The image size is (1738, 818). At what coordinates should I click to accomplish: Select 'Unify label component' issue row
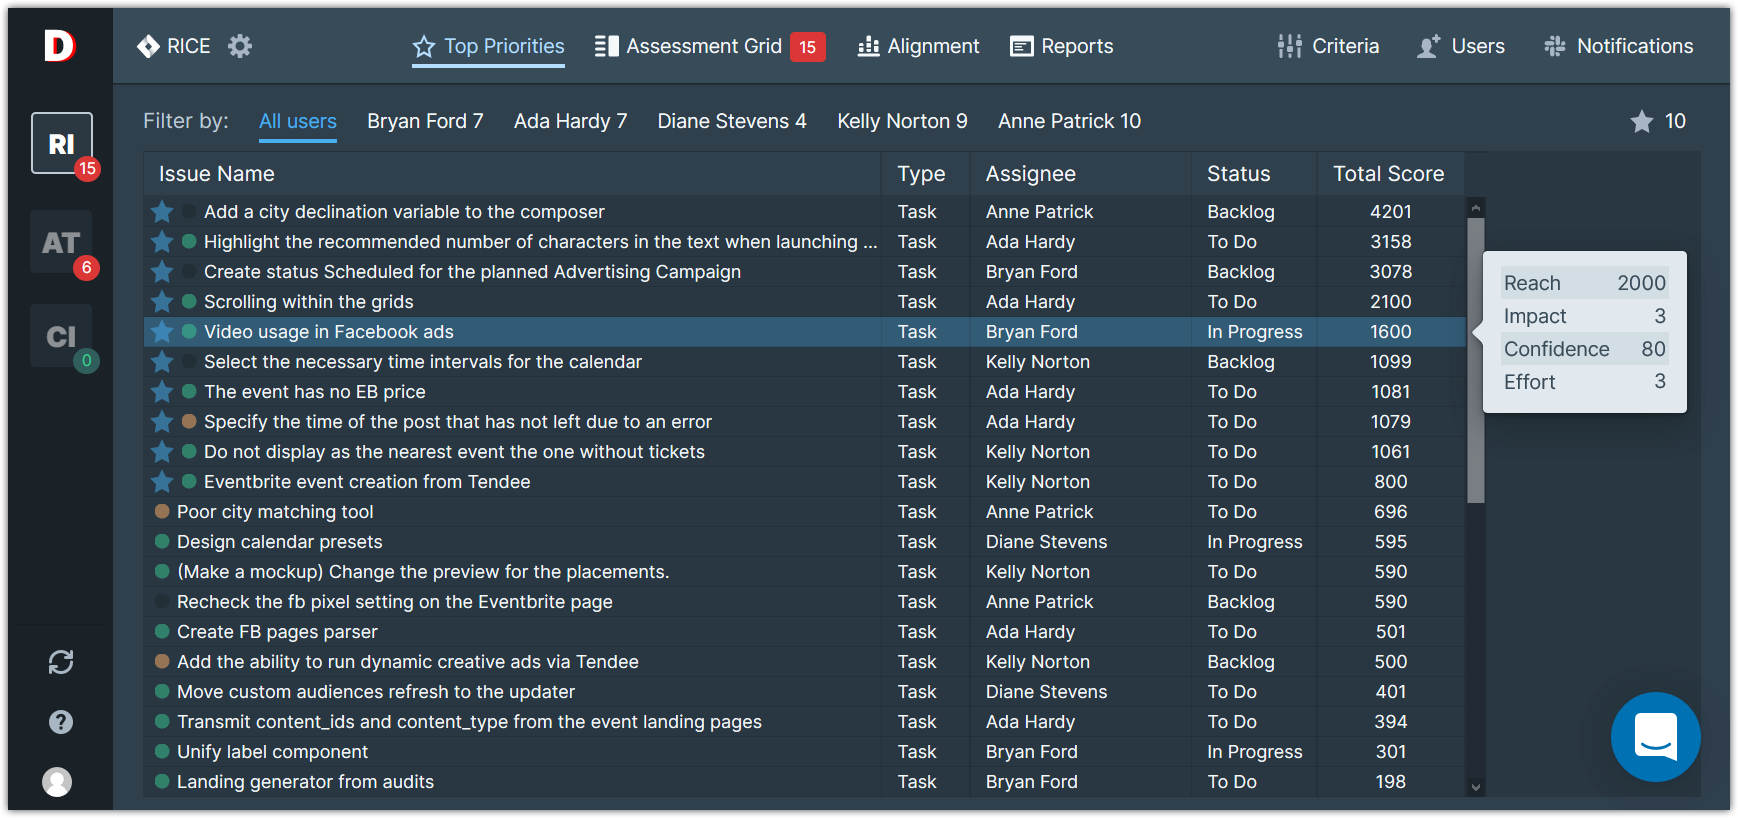point(805,752)
